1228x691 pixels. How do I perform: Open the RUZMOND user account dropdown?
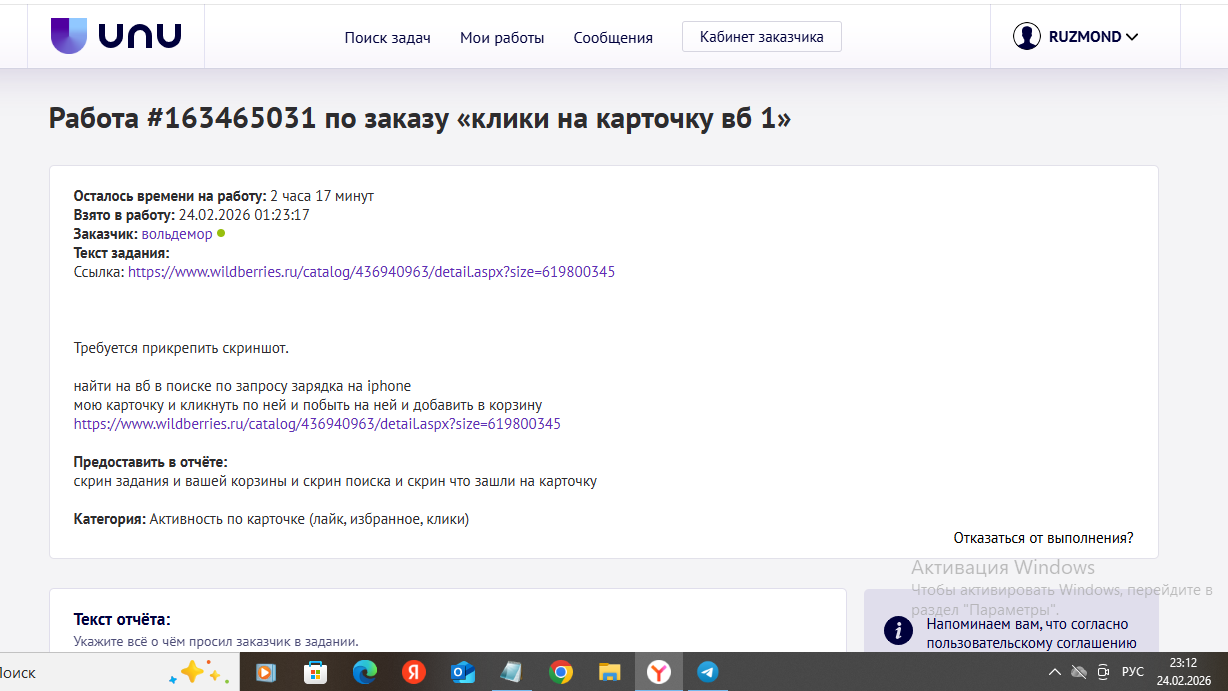coord(1093,37)
